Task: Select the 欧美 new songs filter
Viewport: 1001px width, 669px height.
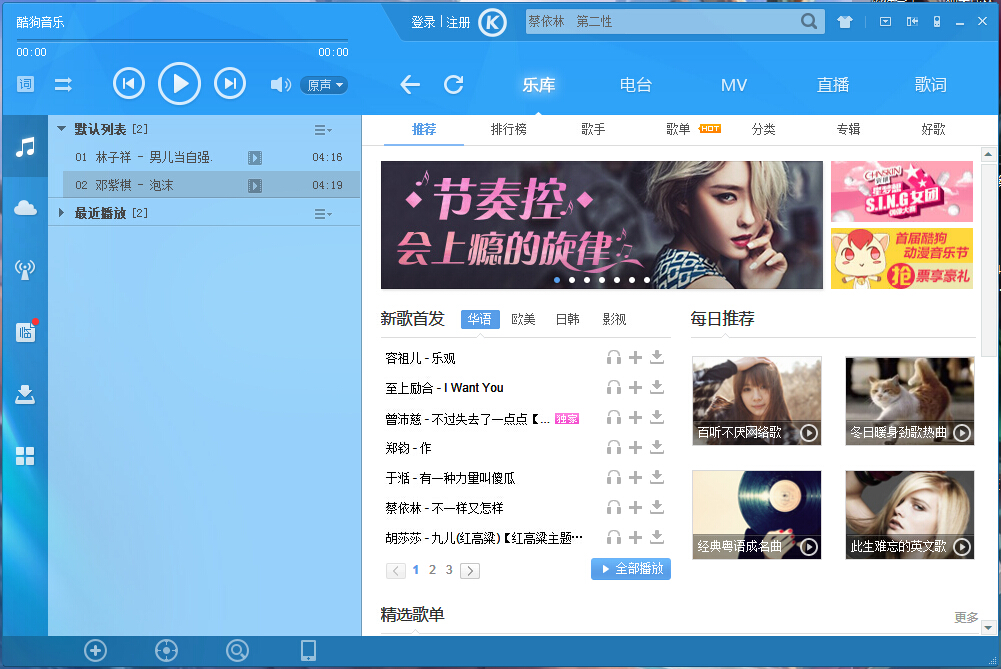Action: 523,319
